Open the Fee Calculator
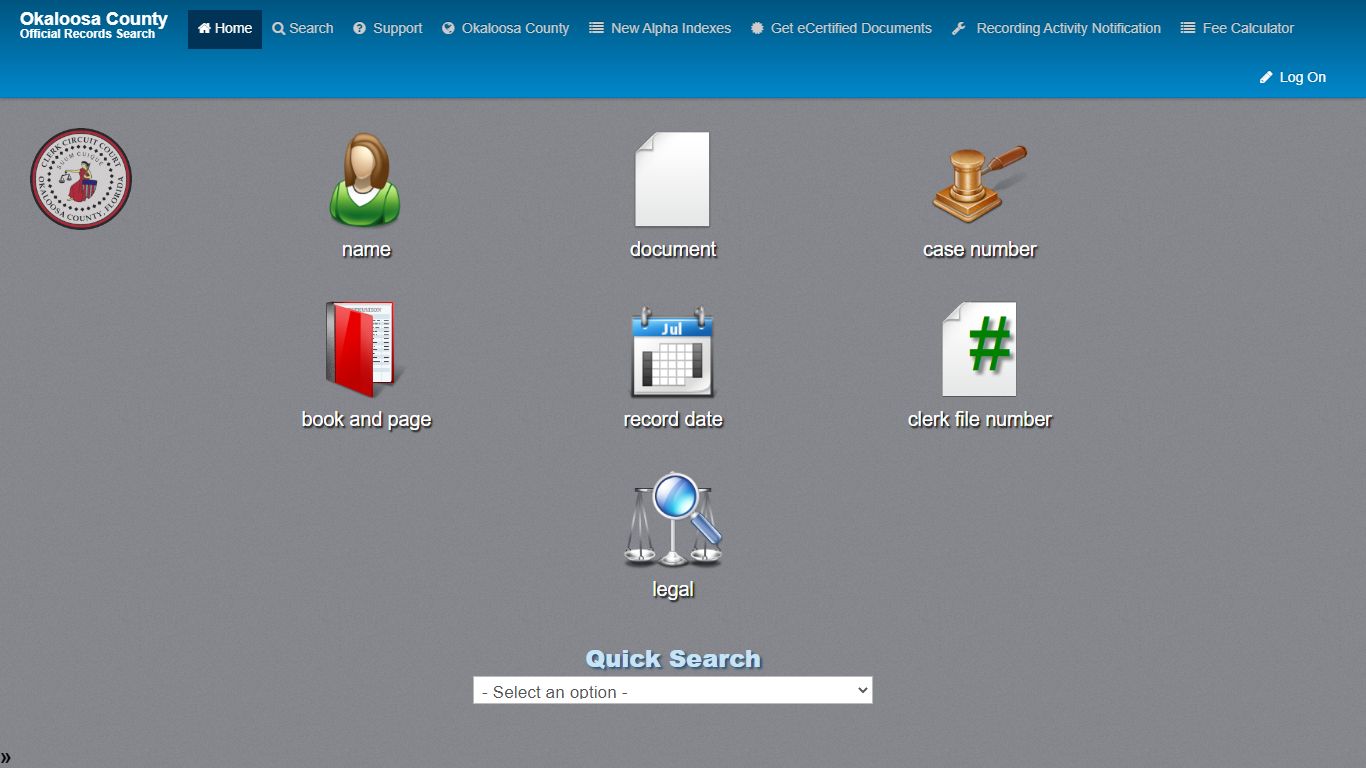1366x768 pixels. 1237,29
